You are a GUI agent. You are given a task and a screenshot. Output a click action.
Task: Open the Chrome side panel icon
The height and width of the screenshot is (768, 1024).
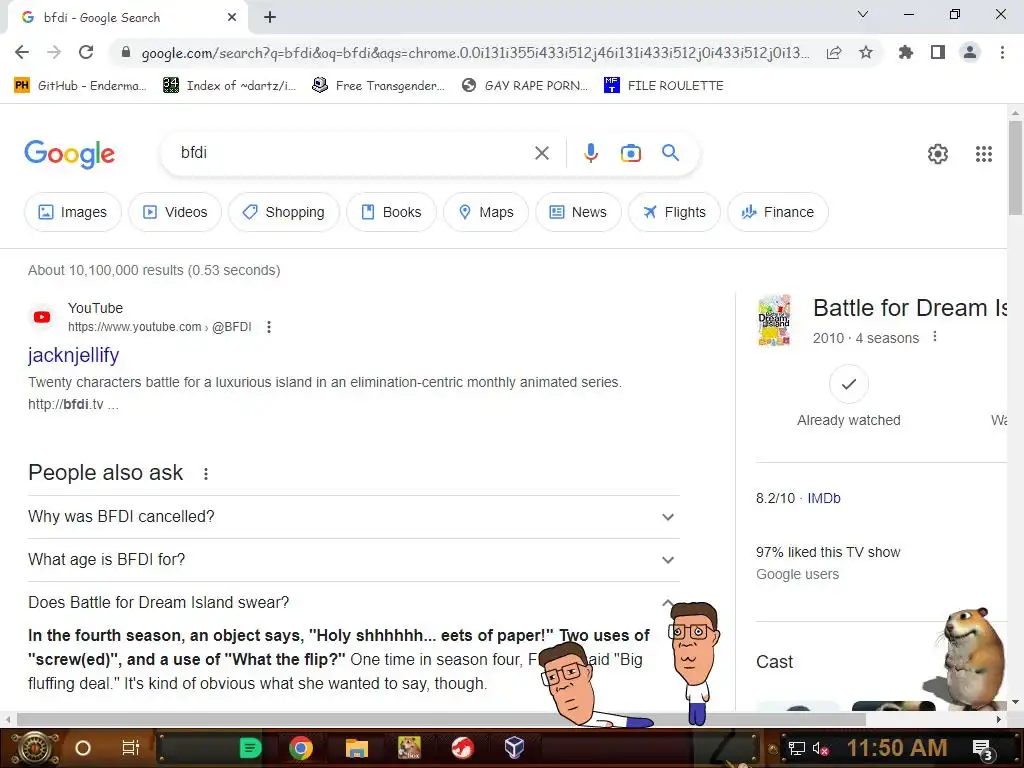click(938, 52)
